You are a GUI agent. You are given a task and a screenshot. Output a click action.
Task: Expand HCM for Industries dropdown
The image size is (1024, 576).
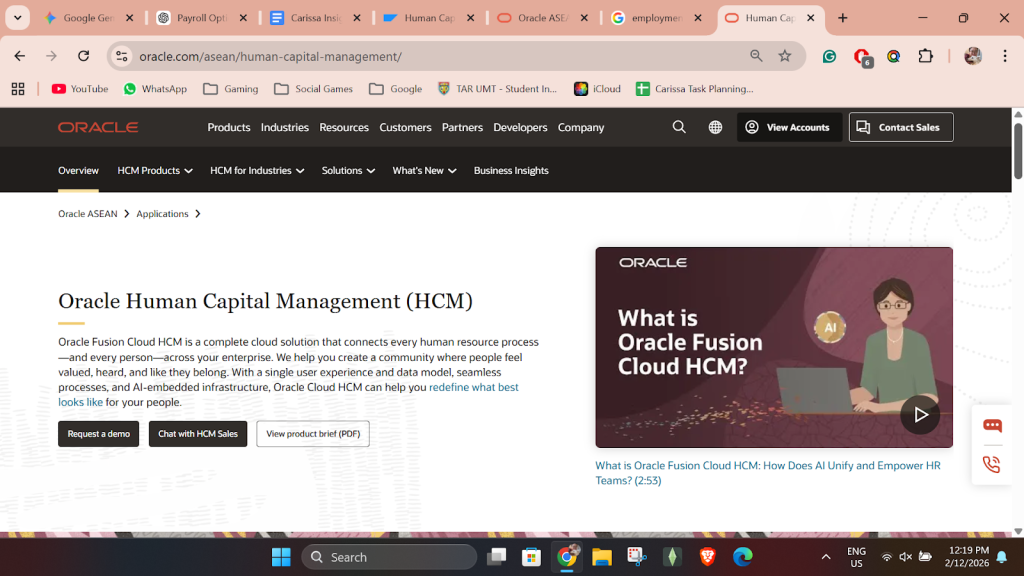click(x=257, y=170)
